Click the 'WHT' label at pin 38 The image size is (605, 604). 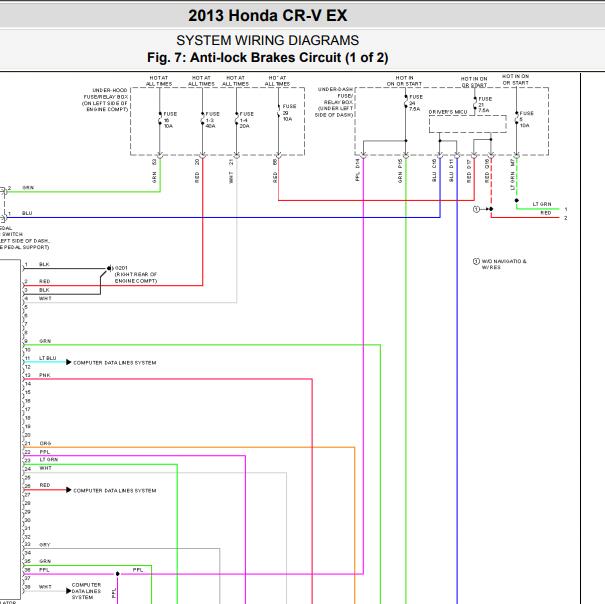(x=45, y=587)
